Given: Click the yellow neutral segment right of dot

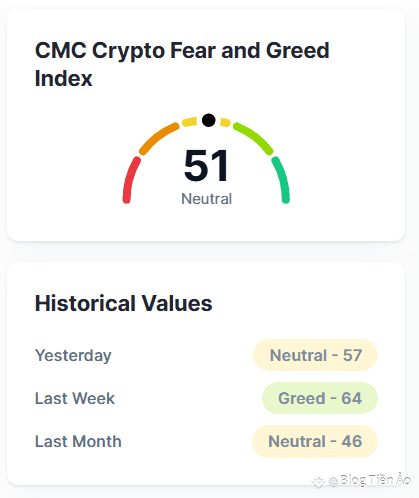Looking at the screenshot, I should coord(225,122).
